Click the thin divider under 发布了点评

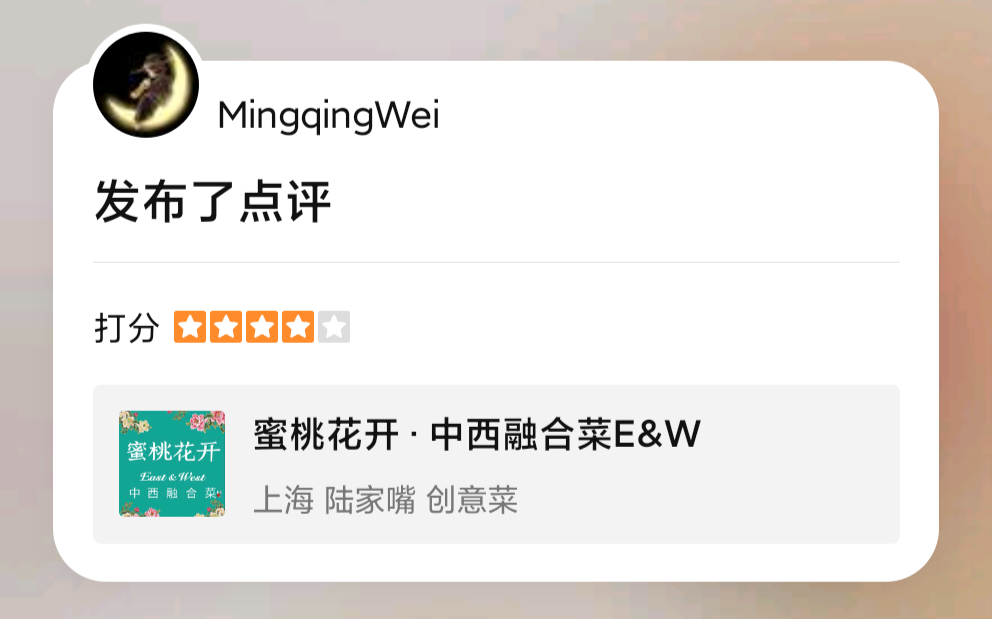coord(496,262)
